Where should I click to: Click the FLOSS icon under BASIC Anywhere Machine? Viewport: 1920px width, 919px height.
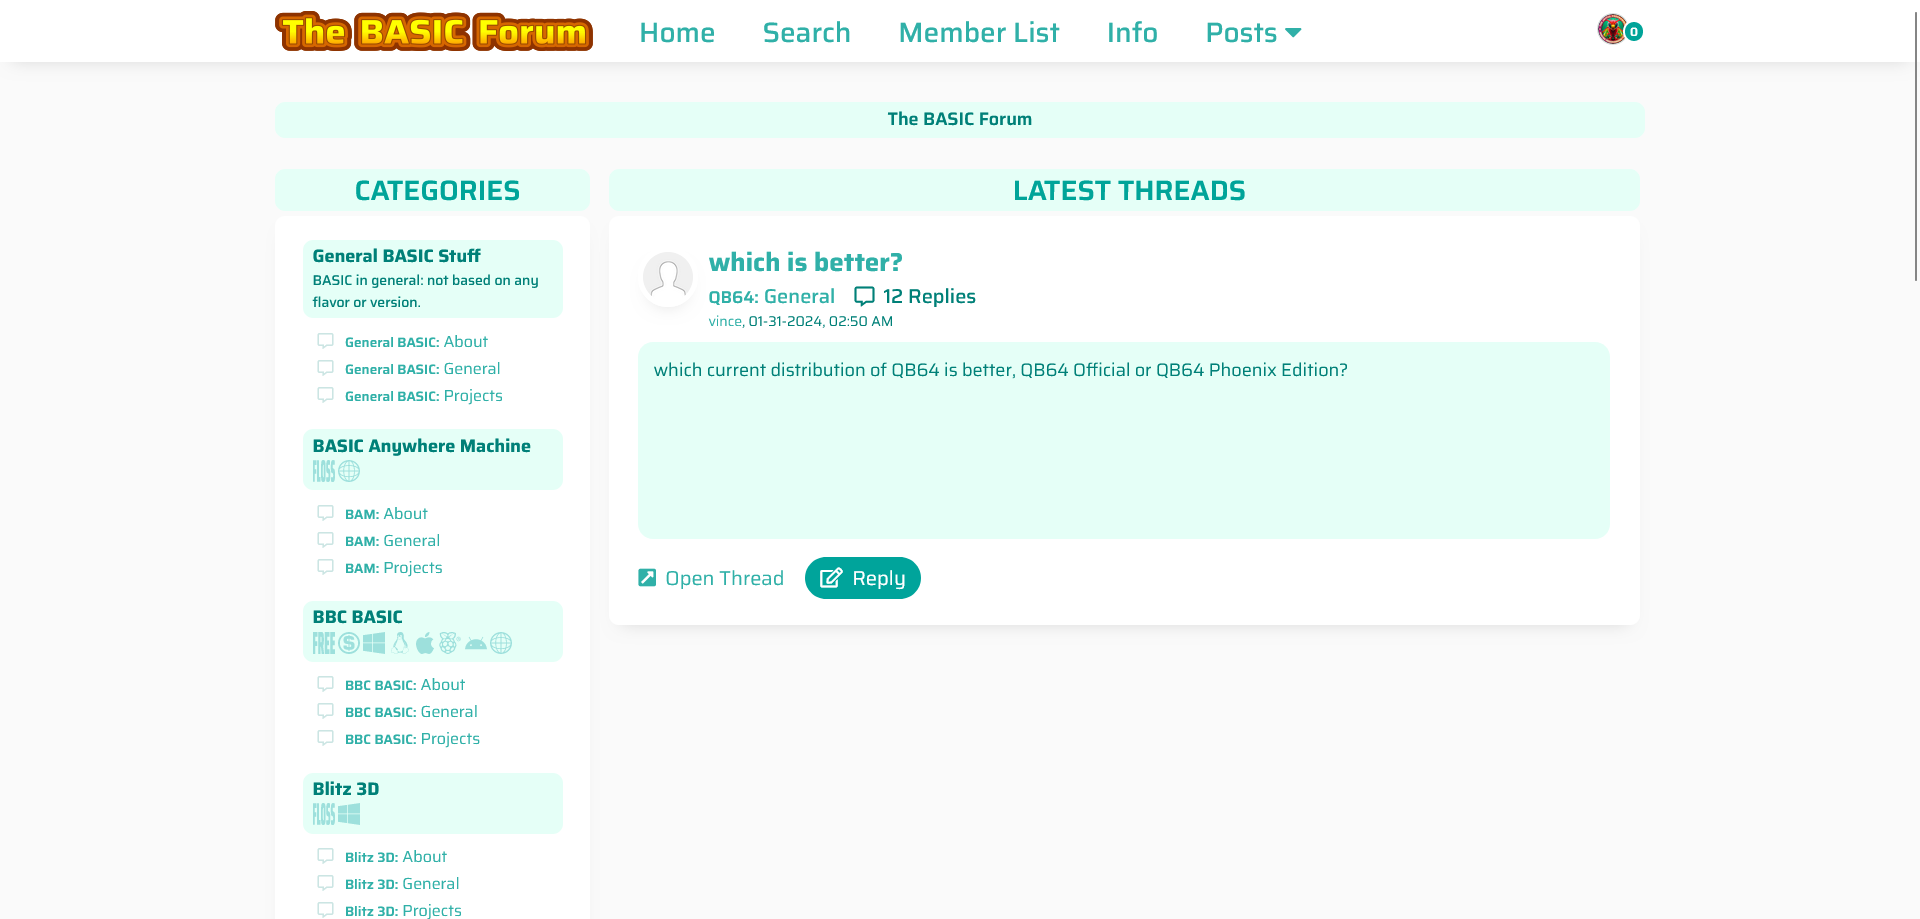(x=324, y=471)
